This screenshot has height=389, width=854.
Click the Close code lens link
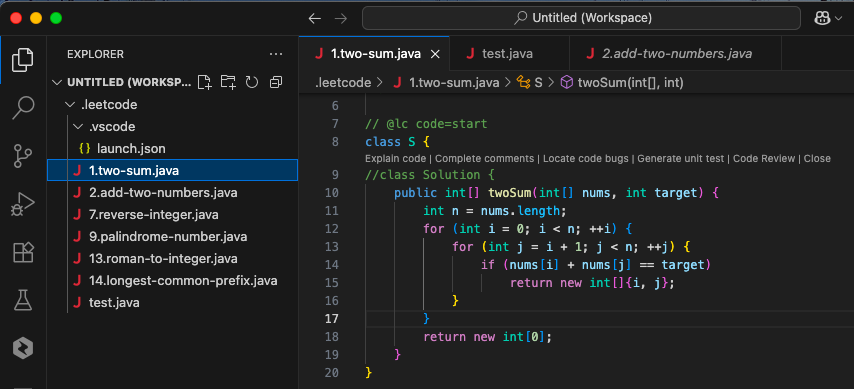817,159
